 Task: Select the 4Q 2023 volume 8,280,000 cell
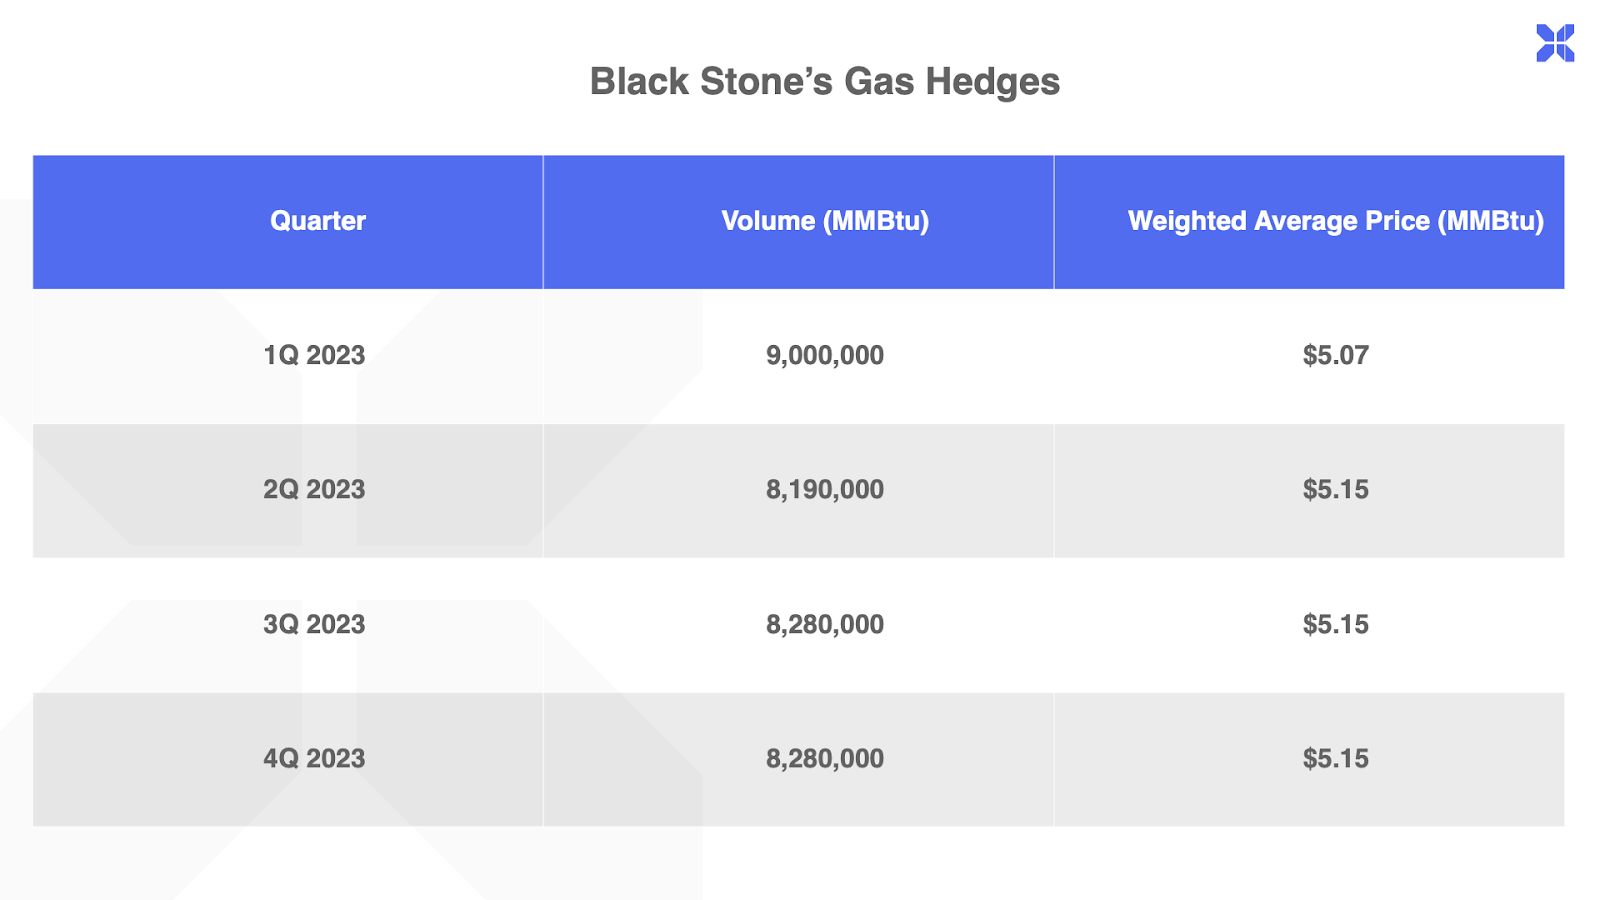click(825, 758)
